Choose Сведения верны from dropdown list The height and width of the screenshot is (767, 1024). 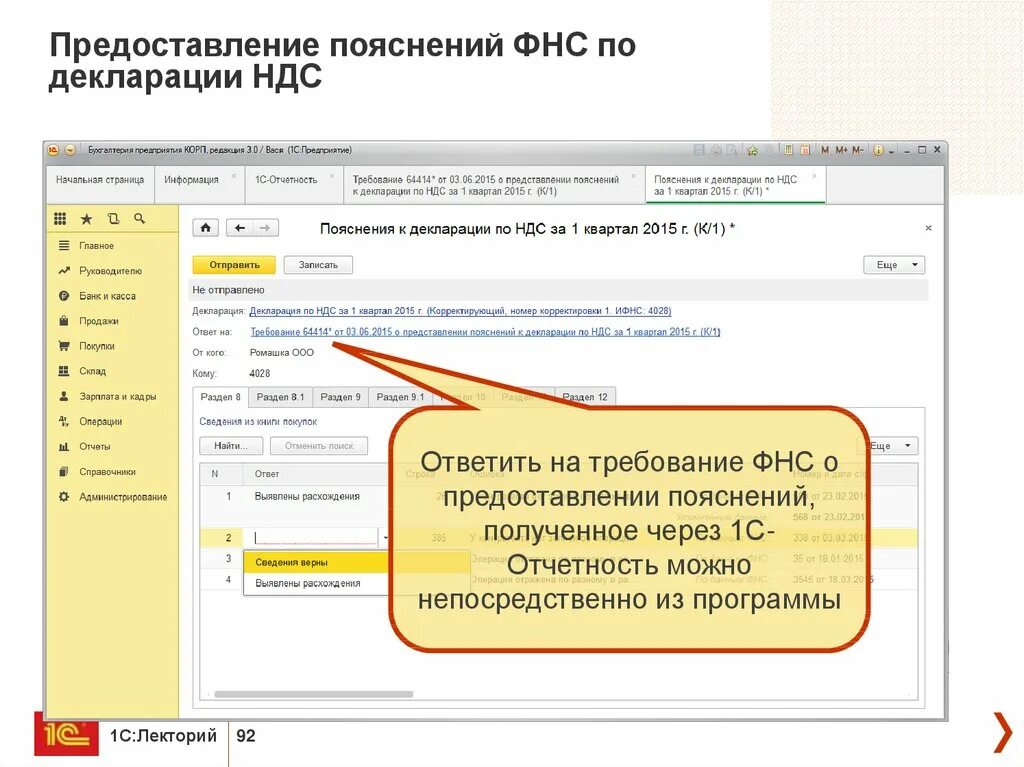point(317,563)
